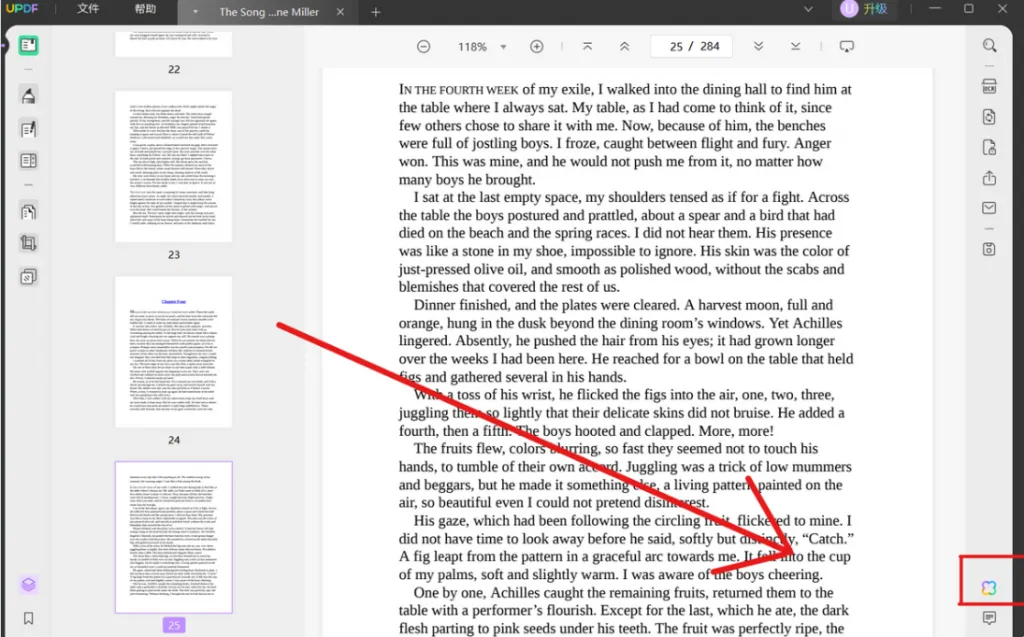
Task: Close the The Song ...ne Miller tab
Action: click(x=340, y=12)
